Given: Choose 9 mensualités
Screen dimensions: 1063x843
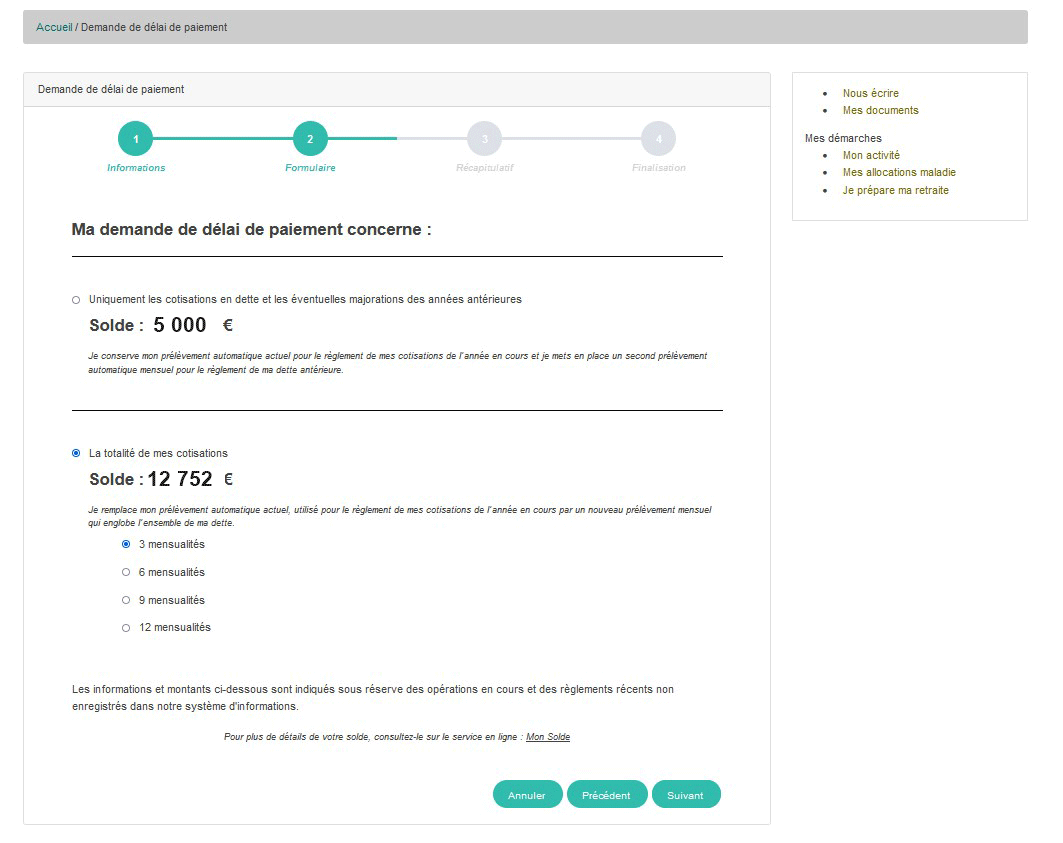Looking at the screenshot, I should 126,600.
